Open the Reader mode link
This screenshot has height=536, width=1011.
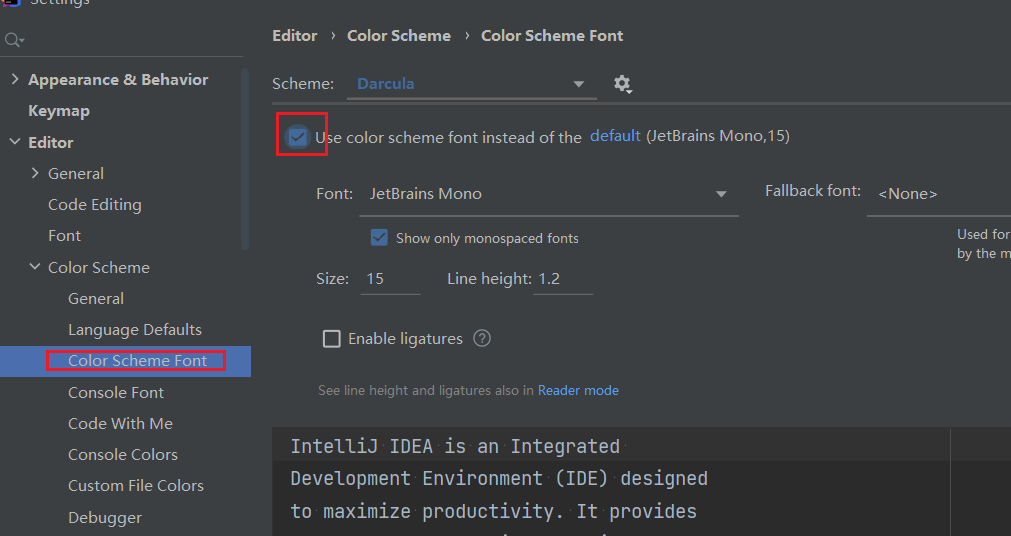point(578,390)
